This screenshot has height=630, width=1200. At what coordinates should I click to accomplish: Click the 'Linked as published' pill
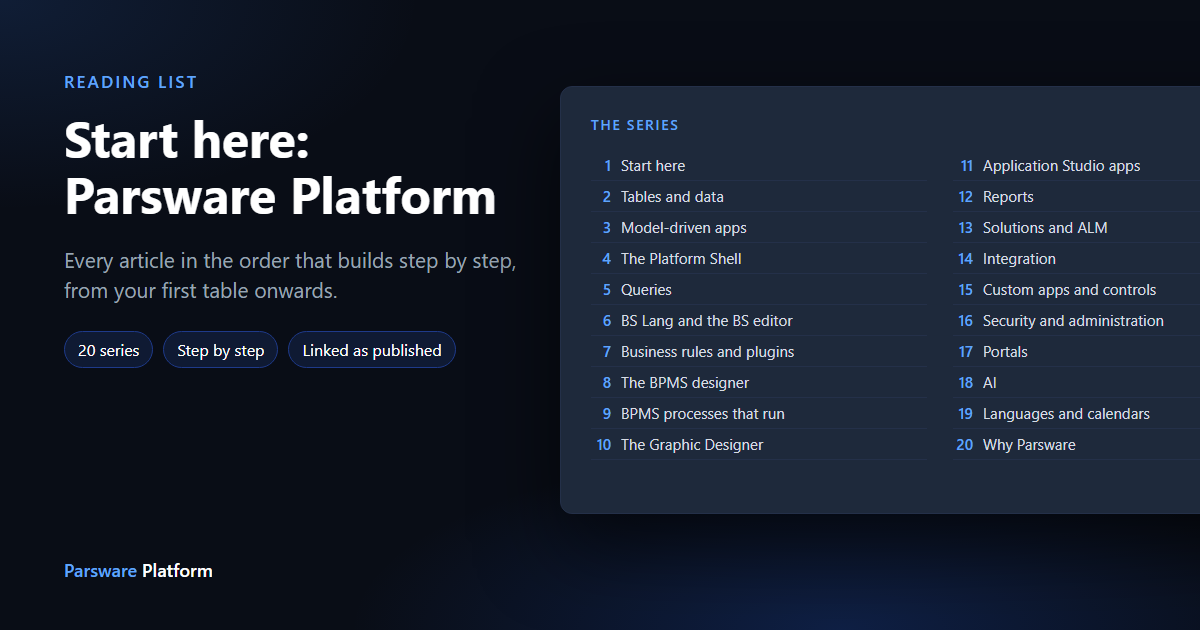(372, 350)
